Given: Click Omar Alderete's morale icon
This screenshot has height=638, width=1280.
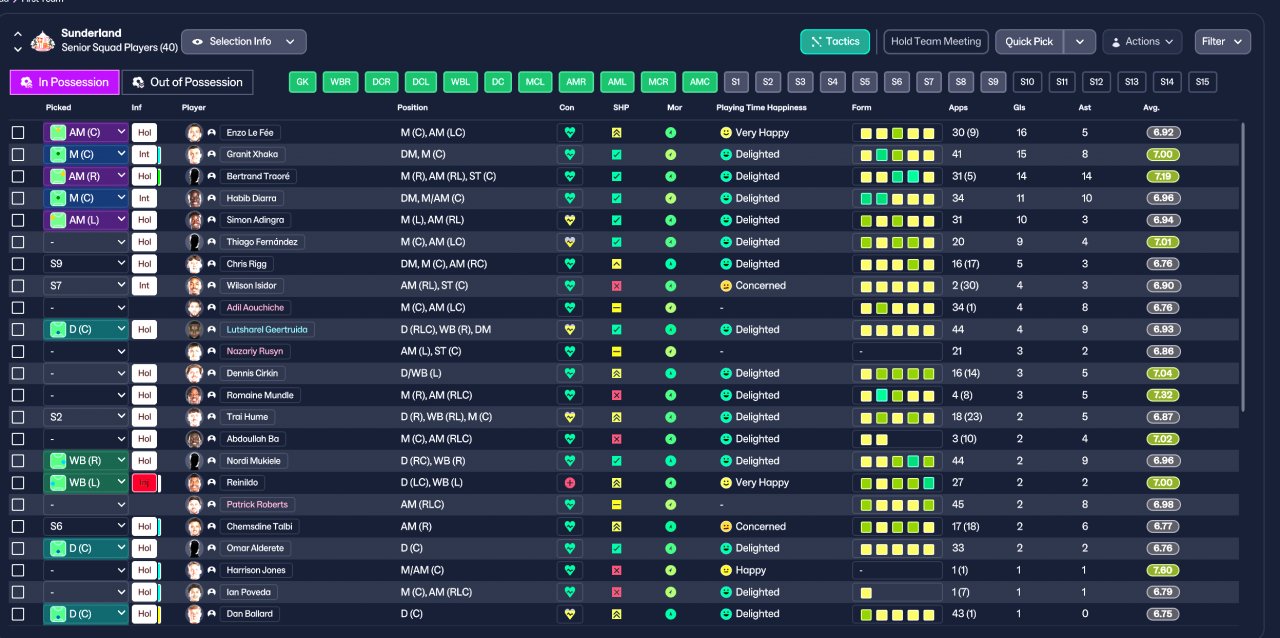Looking at the screenshot, I should (x=670, y=548).
